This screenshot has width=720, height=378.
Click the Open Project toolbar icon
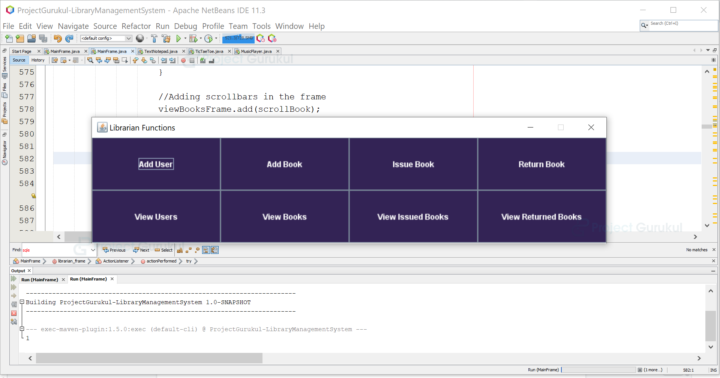(x=31, y=39)
